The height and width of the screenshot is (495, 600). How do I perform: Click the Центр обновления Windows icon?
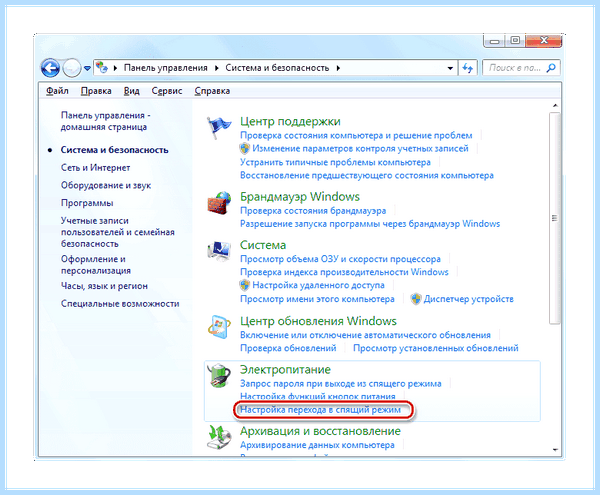[219, 327]
